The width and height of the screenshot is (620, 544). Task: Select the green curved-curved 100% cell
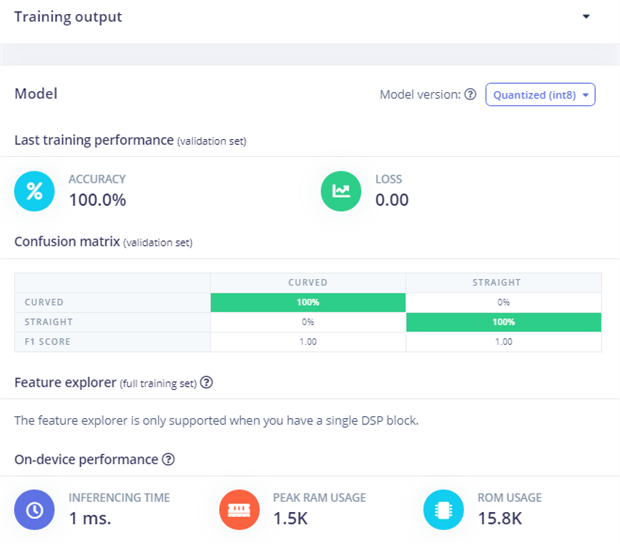click(308, 302)
